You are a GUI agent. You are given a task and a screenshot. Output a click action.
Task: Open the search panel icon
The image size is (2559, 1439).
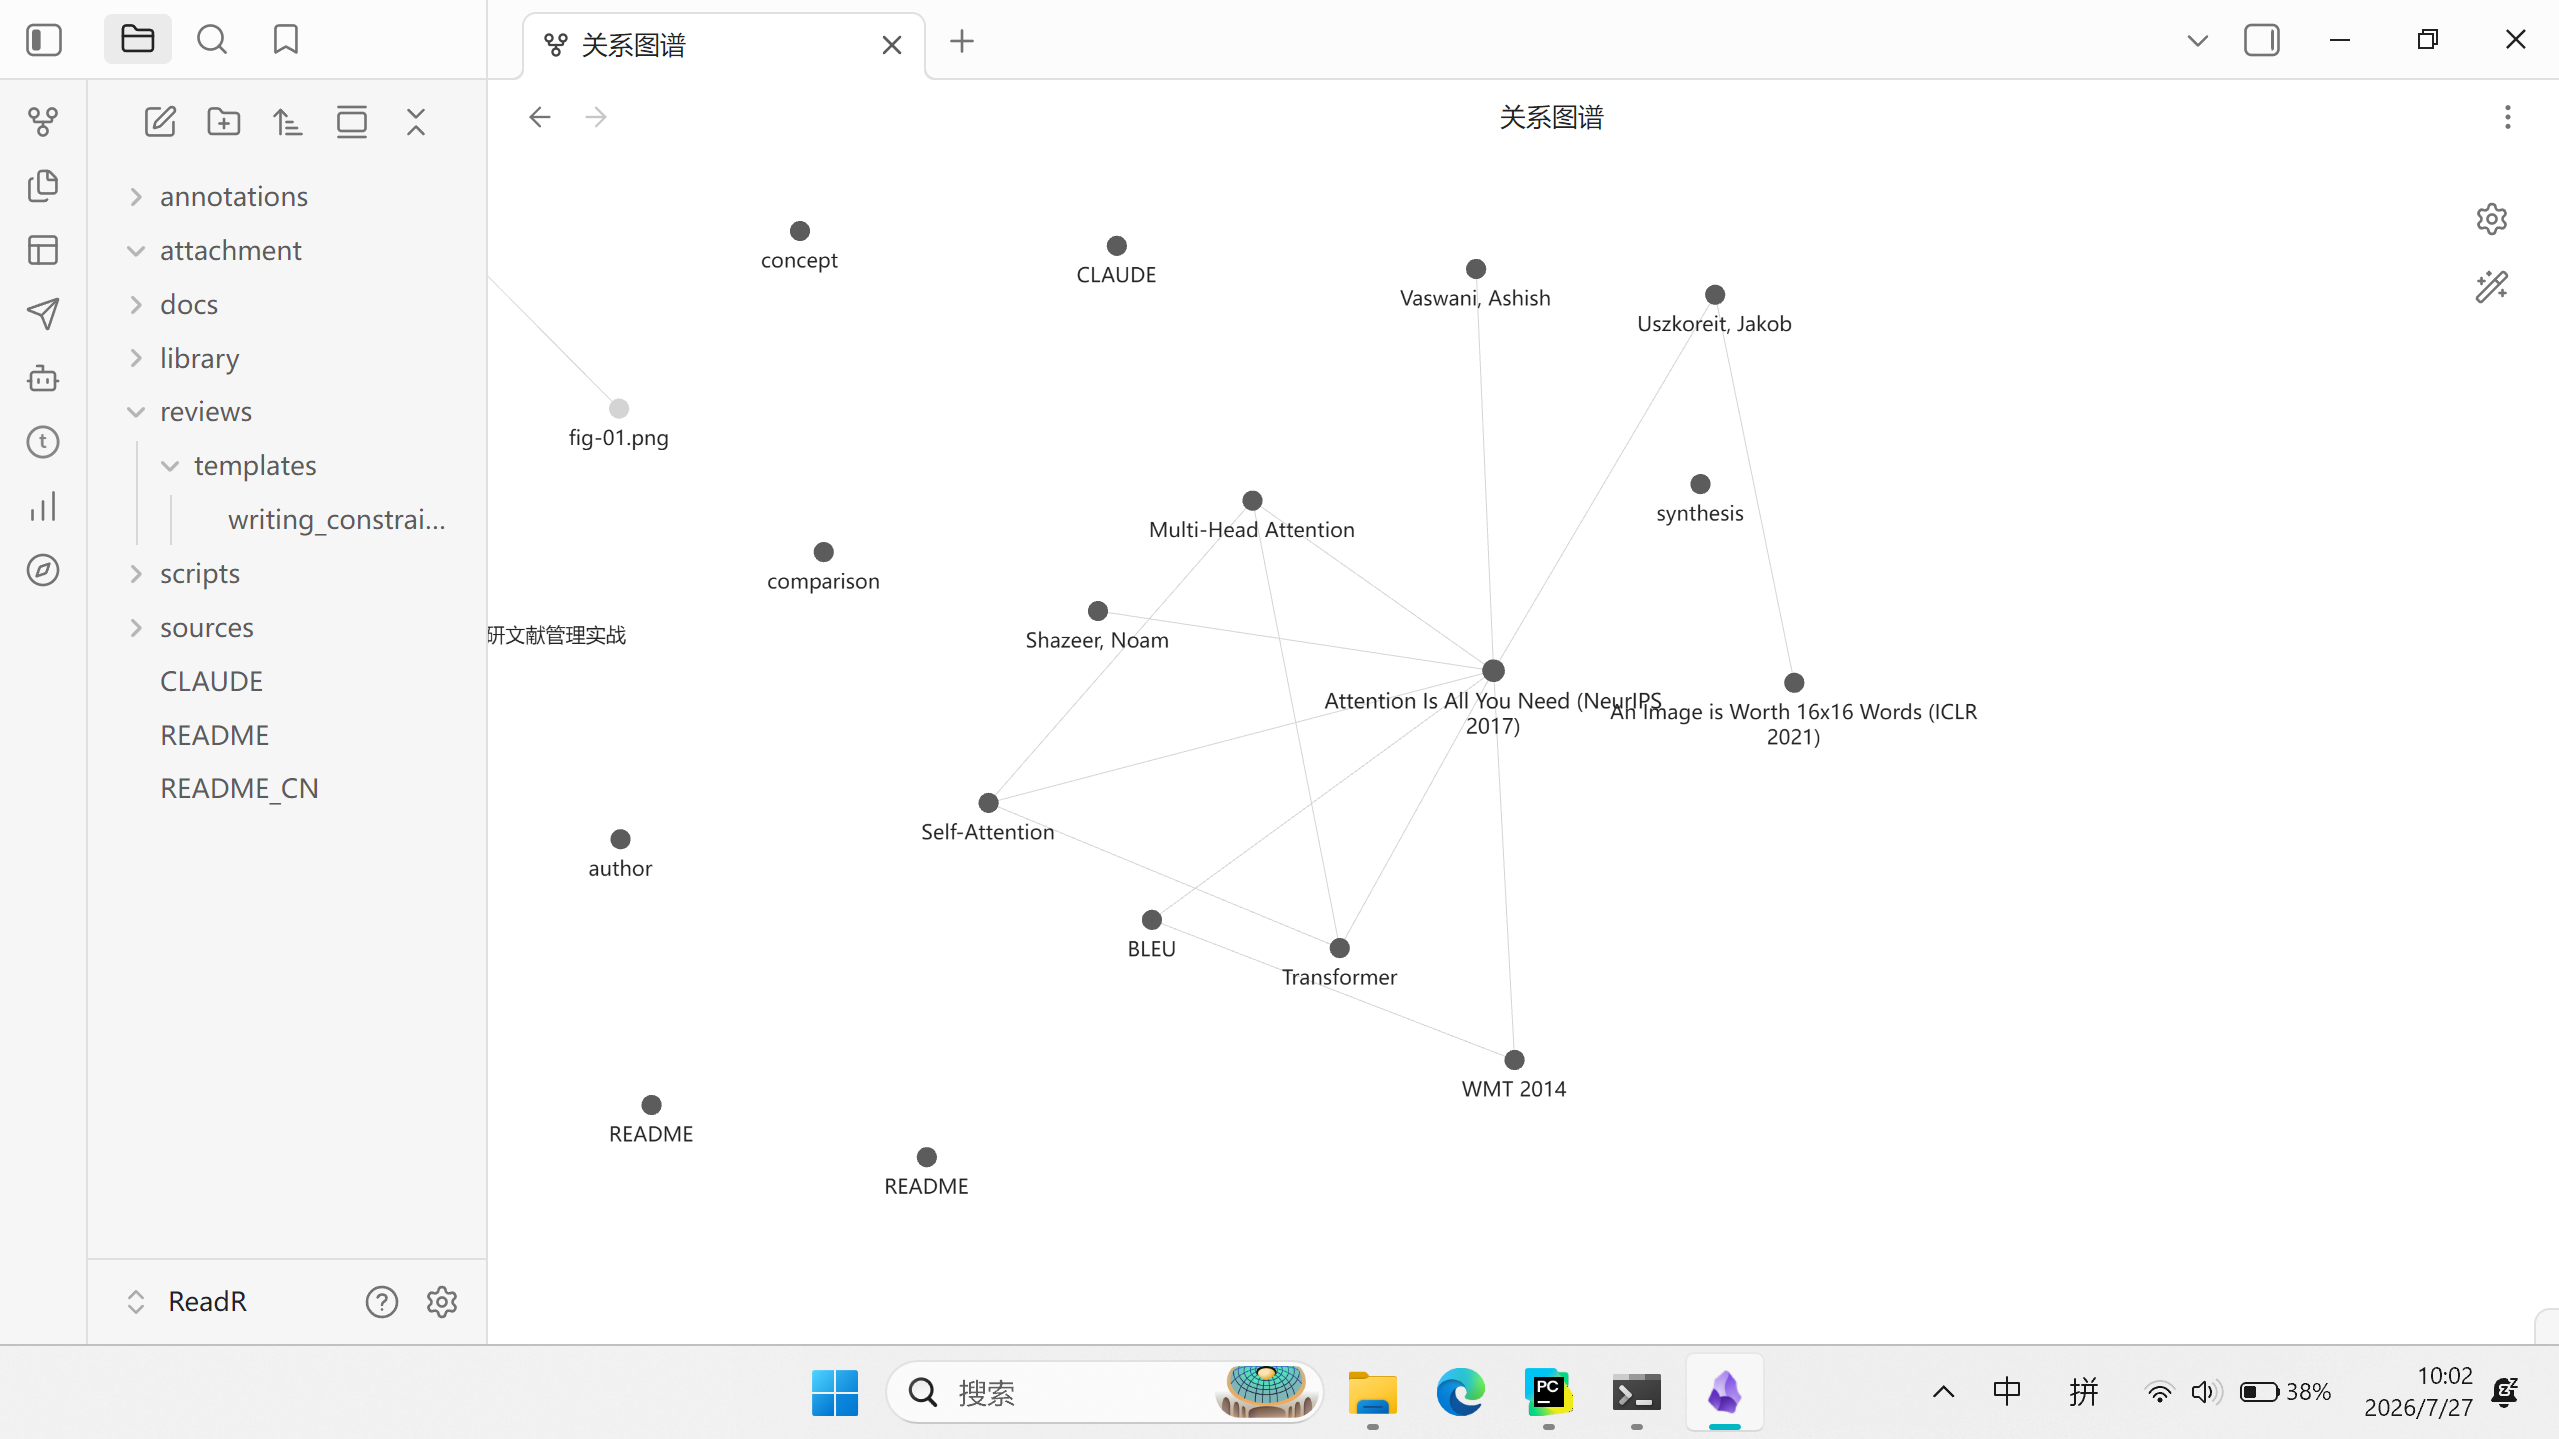click(x=212, y=40)
